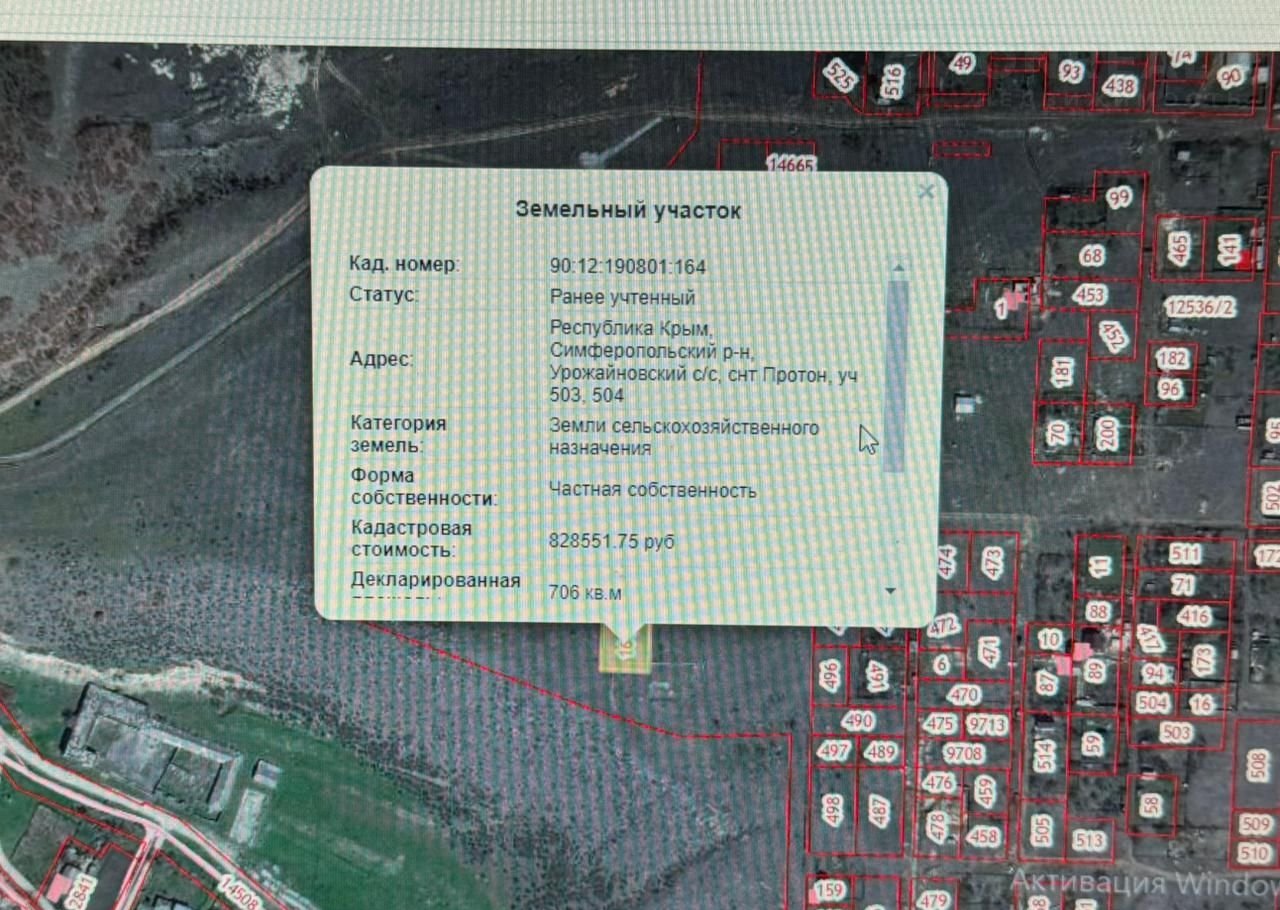Click parcel 438 at top of map
1280x910 pixels.
click(1119, 86)
